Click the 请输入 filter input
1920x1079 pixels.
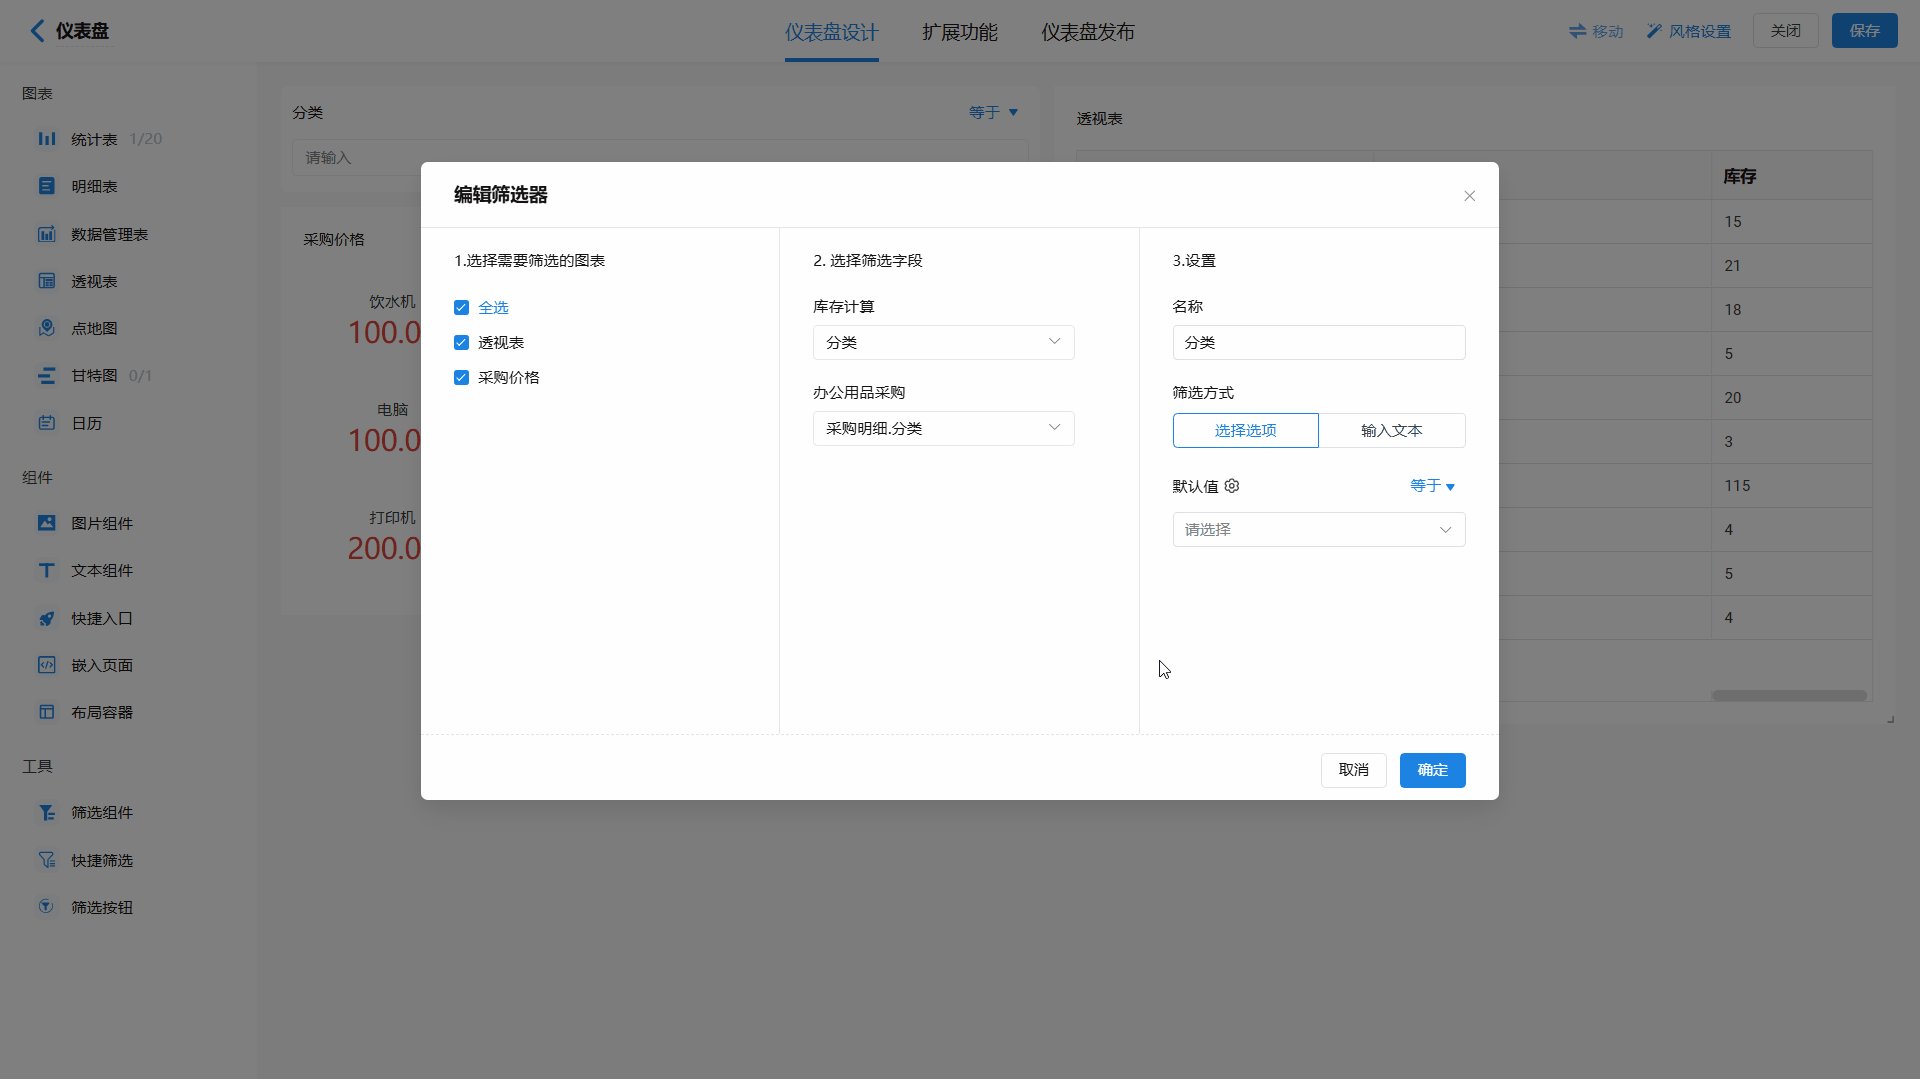click(660, 157)
